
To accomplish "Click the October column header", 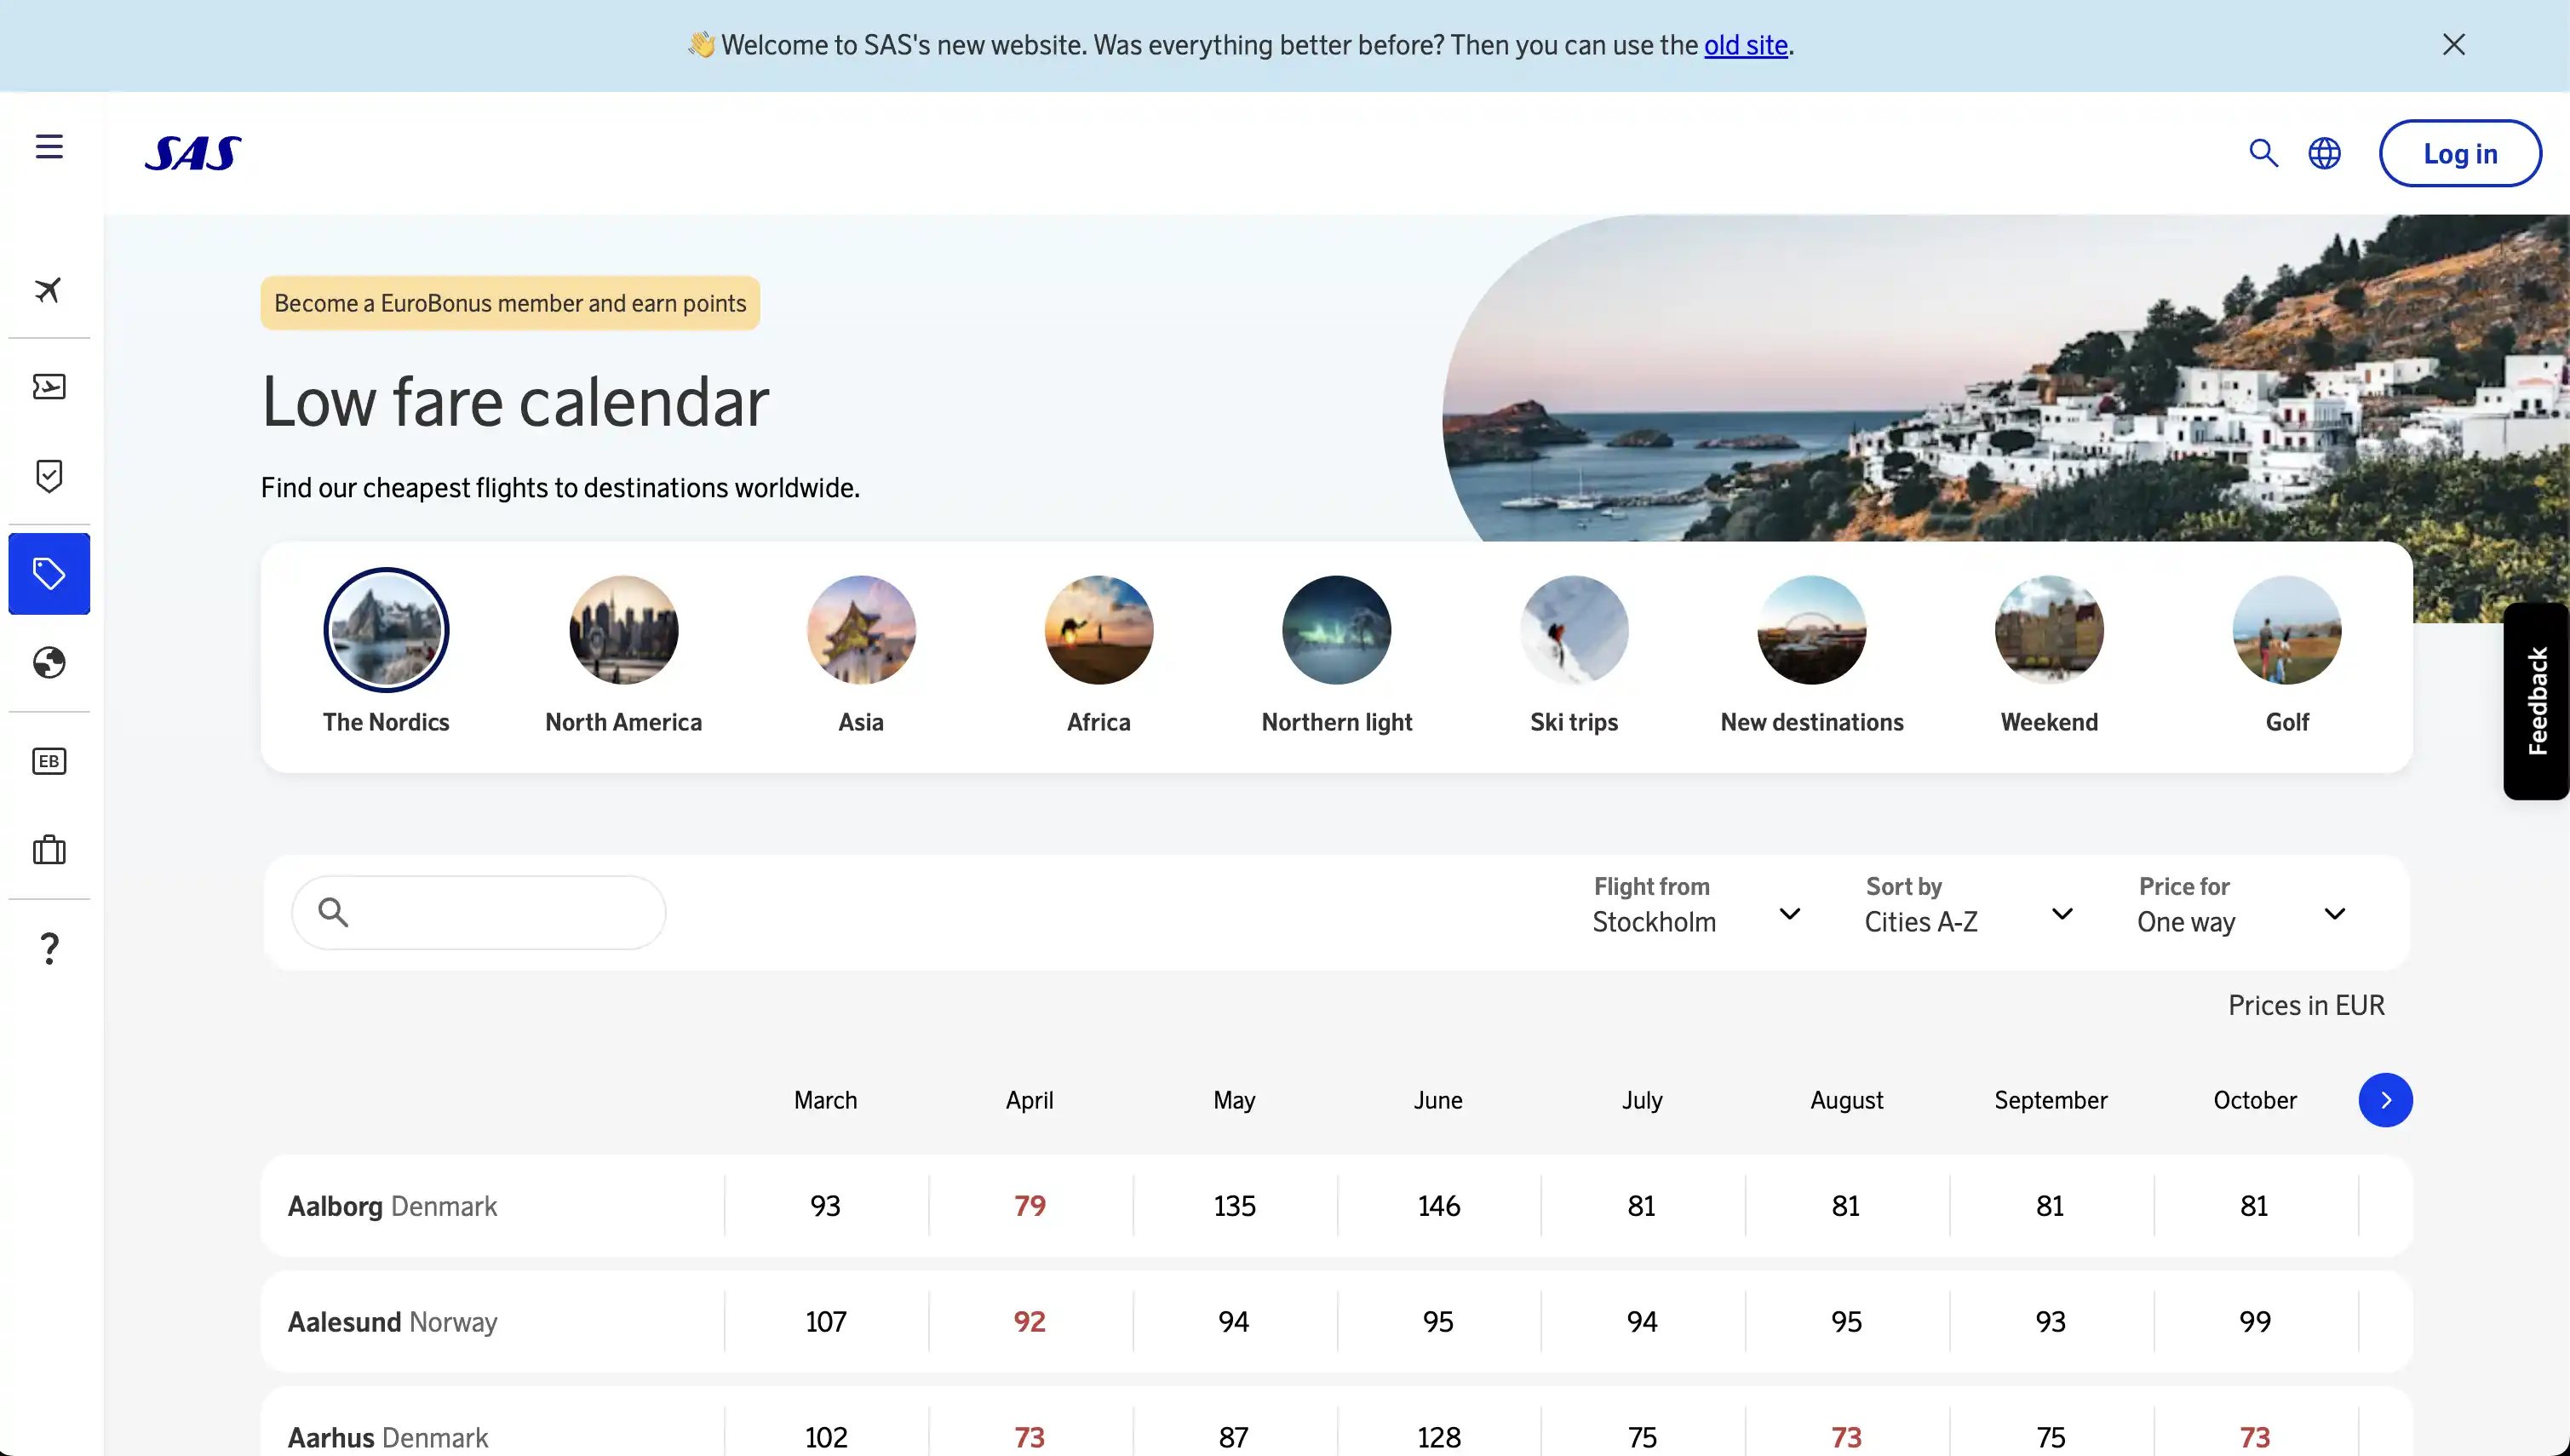I will coord(2255,1100).
